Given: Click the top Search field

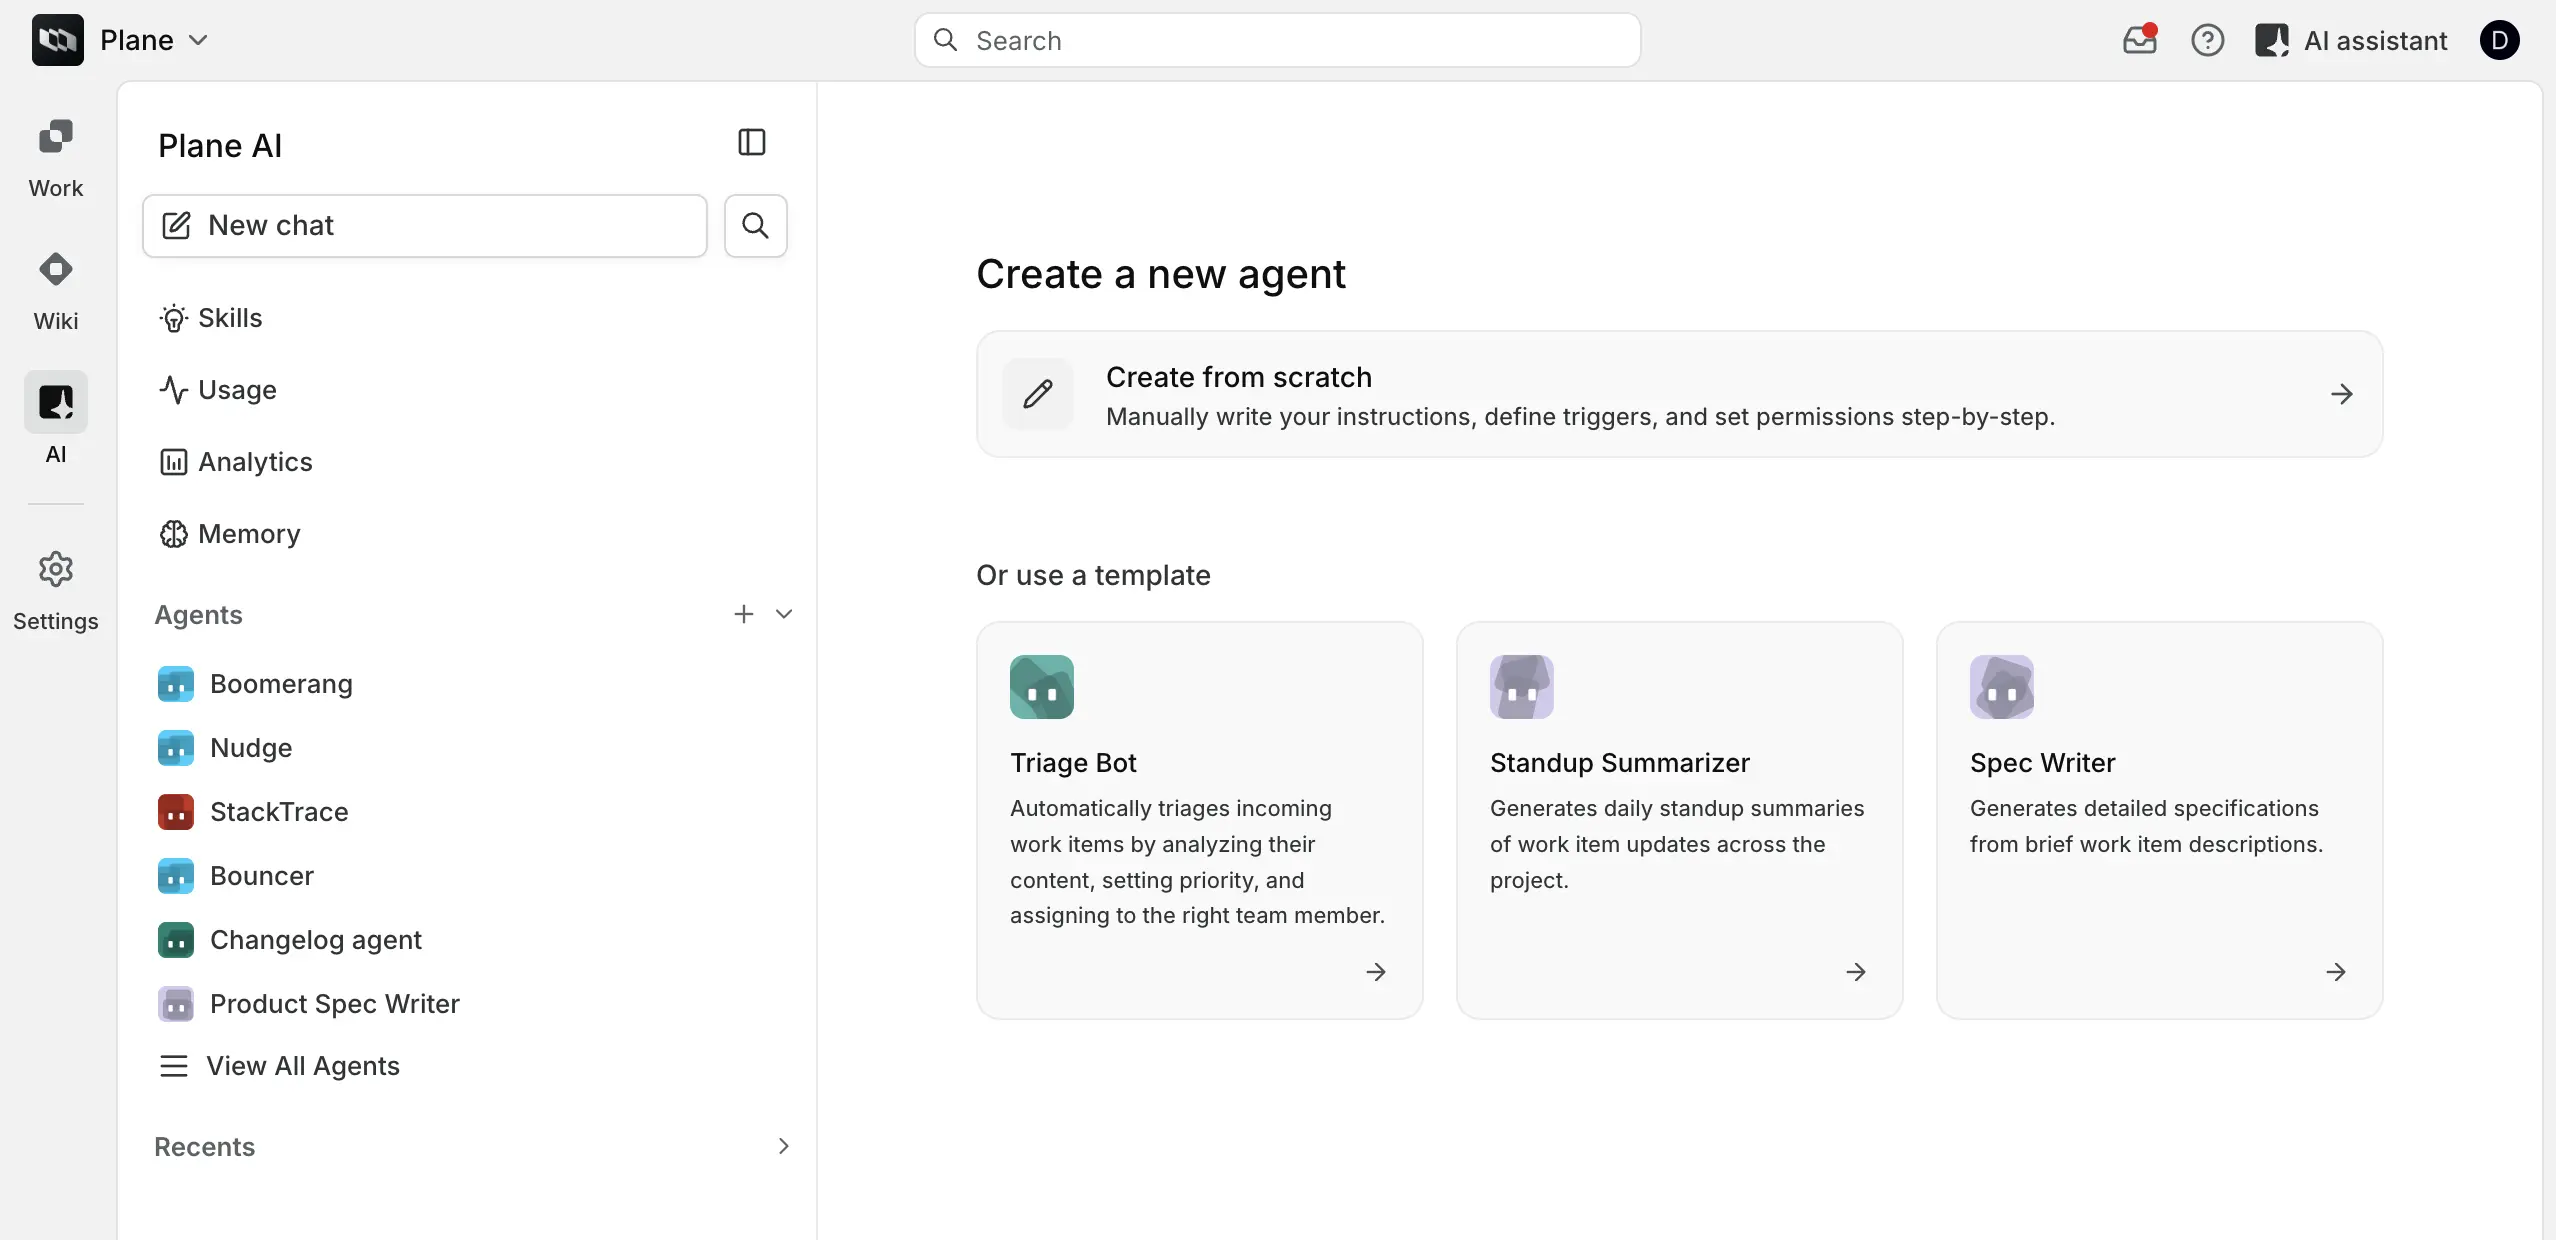Looking at the screenshot, I should pyautogui.click(x=1277, y=40).
